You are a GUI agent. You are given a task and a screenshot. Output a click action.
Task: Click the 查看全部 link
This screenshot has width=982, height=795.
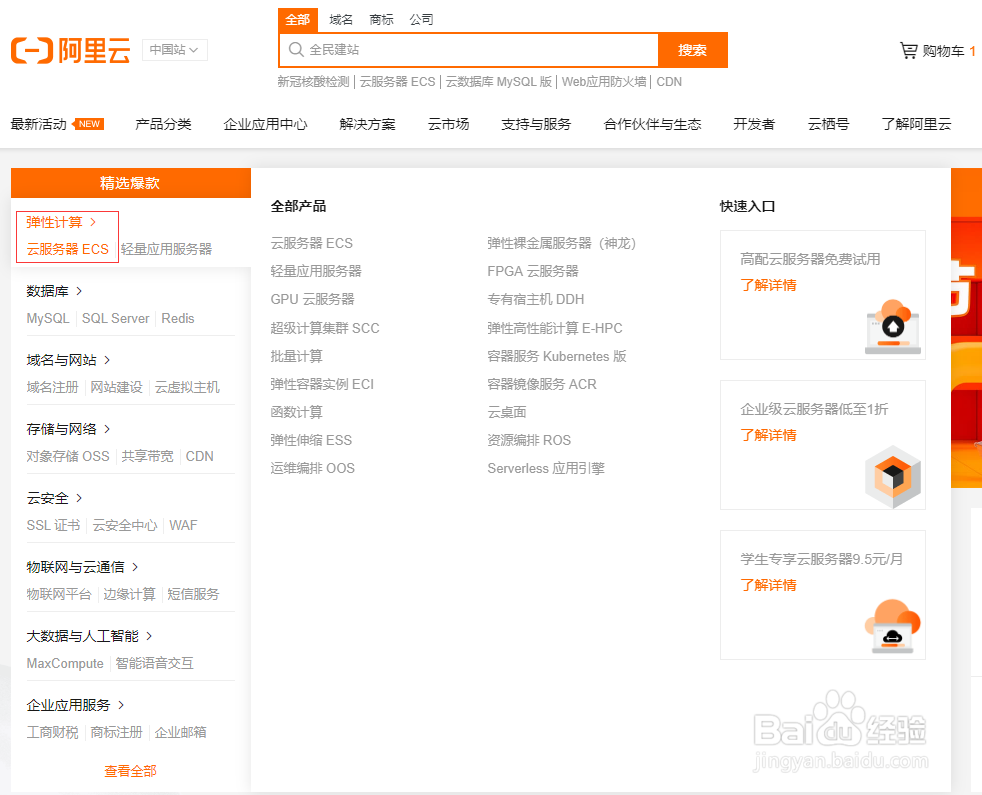coord(130,771)
